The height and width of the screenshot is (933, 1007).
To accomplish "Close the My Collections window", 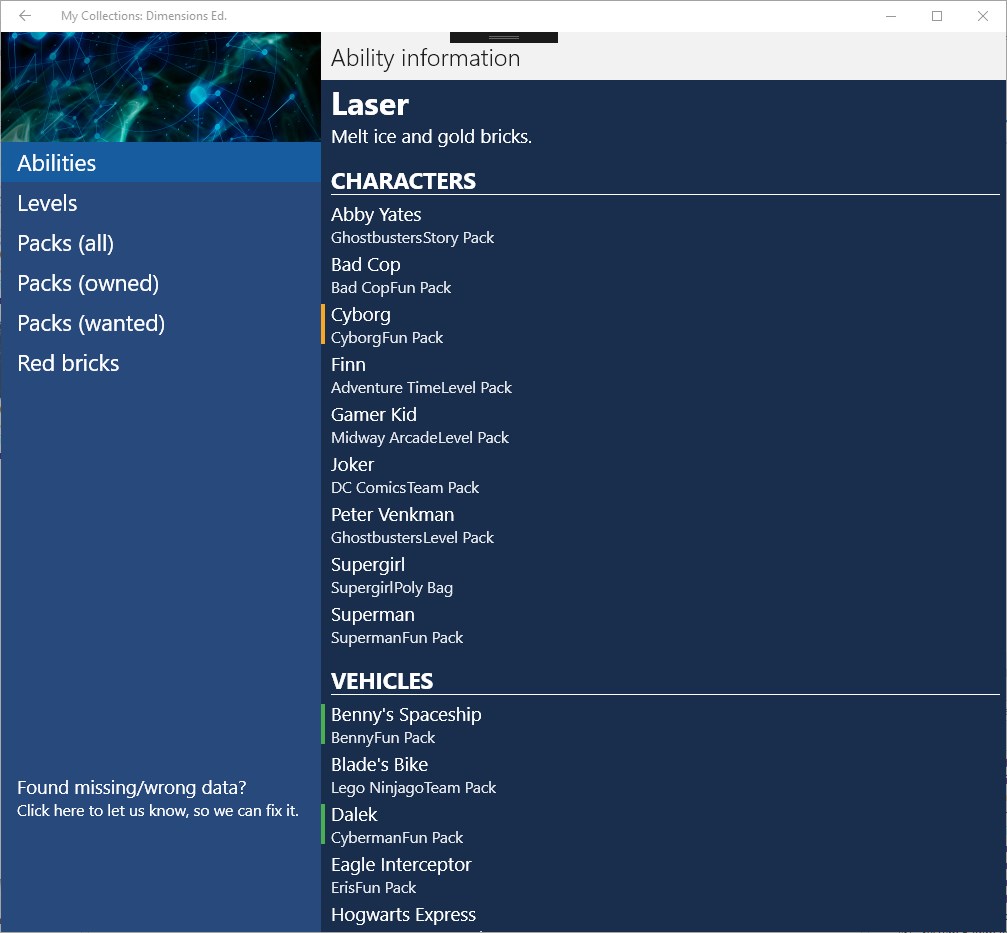I will pyautogui.click(x=983, y=15).
